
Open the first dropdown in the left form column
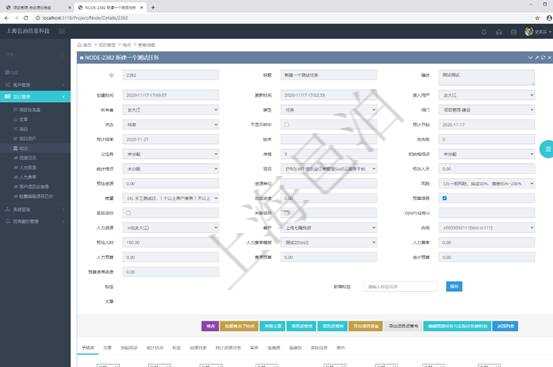[x=171, y=110]
